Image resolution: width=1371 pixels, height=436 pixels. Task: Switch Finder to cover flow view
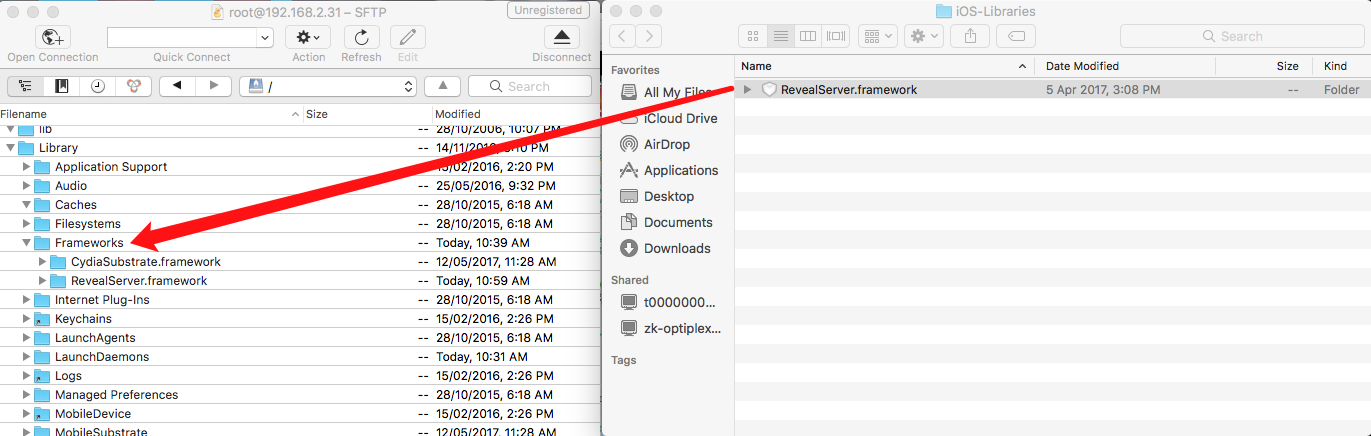click(x=835, y=36)
